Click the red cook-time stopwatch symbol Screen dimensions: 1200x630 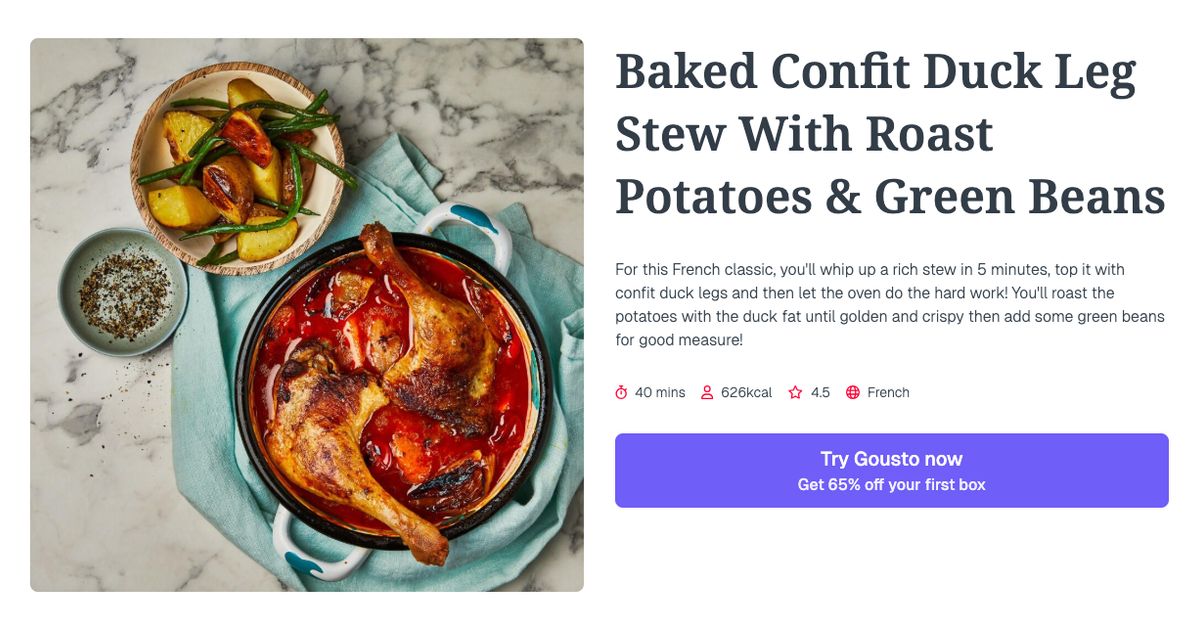622,392
